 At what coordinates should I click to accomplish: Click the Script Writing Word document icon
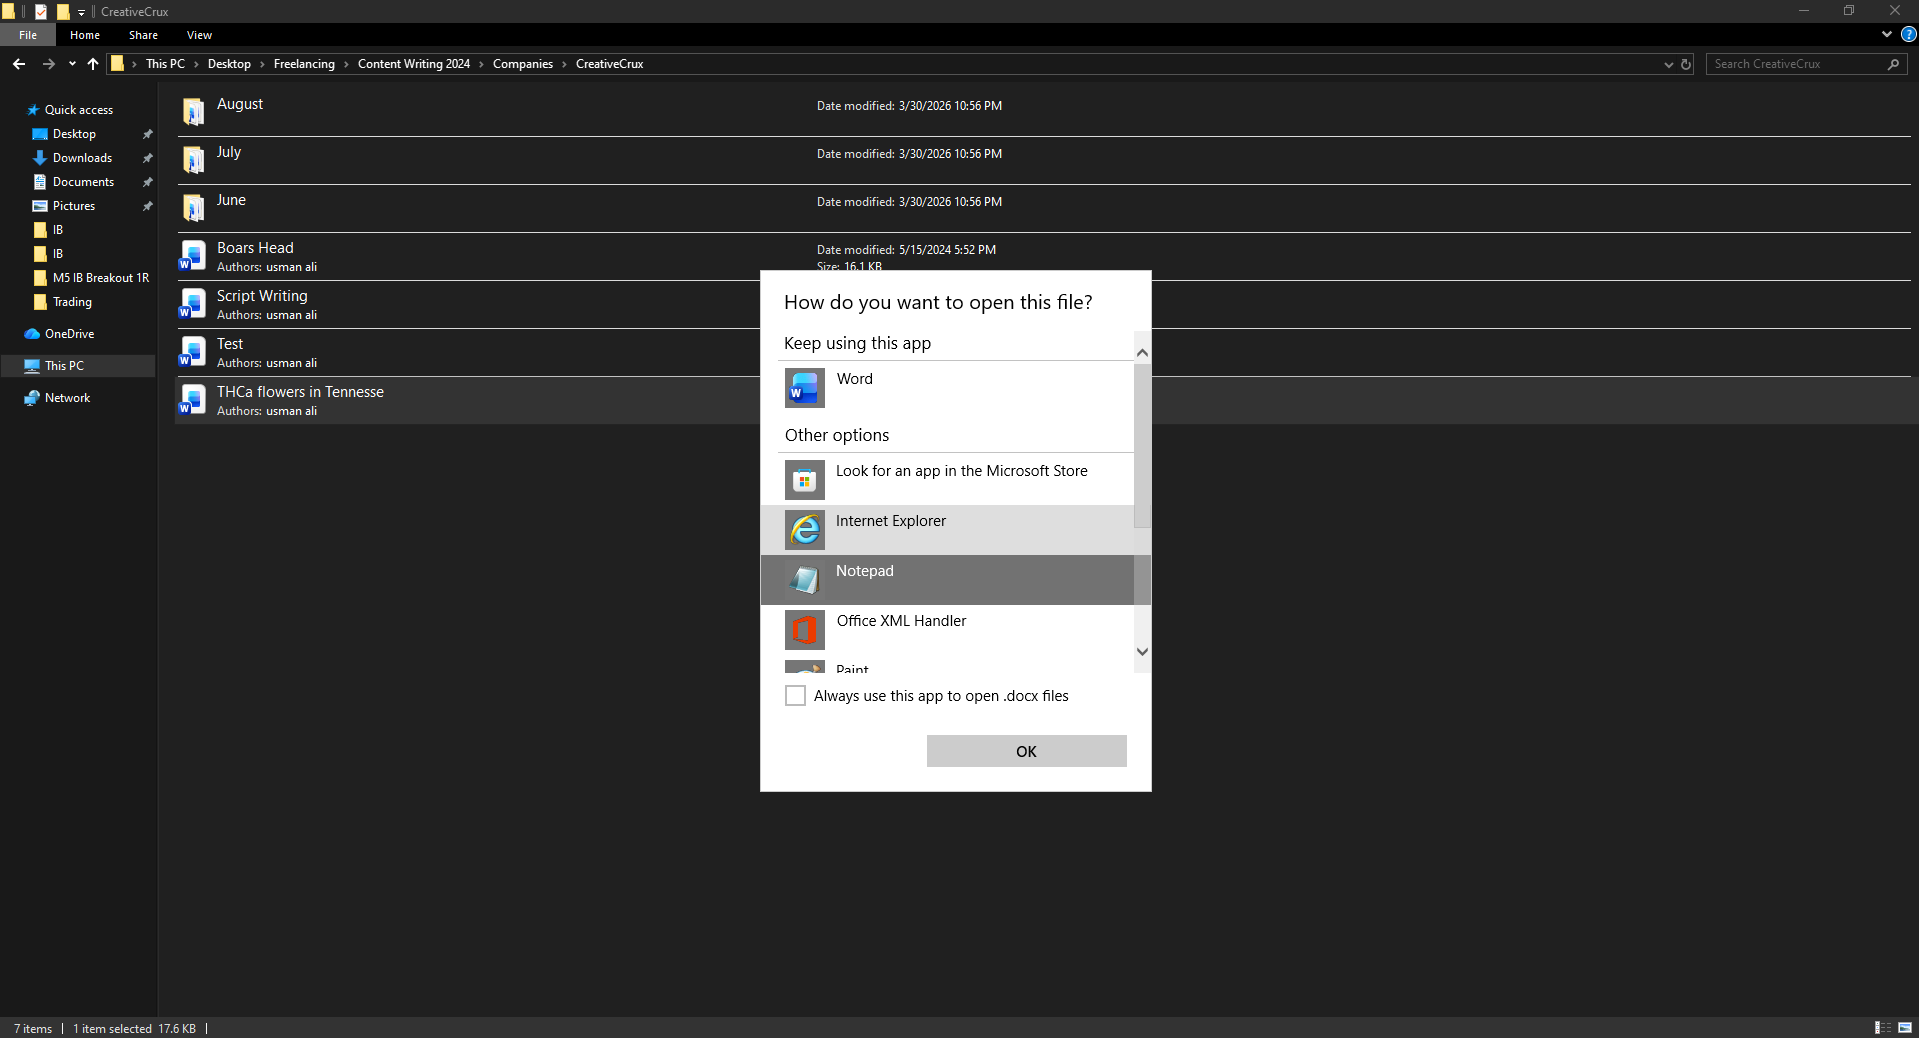(x=192, y=303)
